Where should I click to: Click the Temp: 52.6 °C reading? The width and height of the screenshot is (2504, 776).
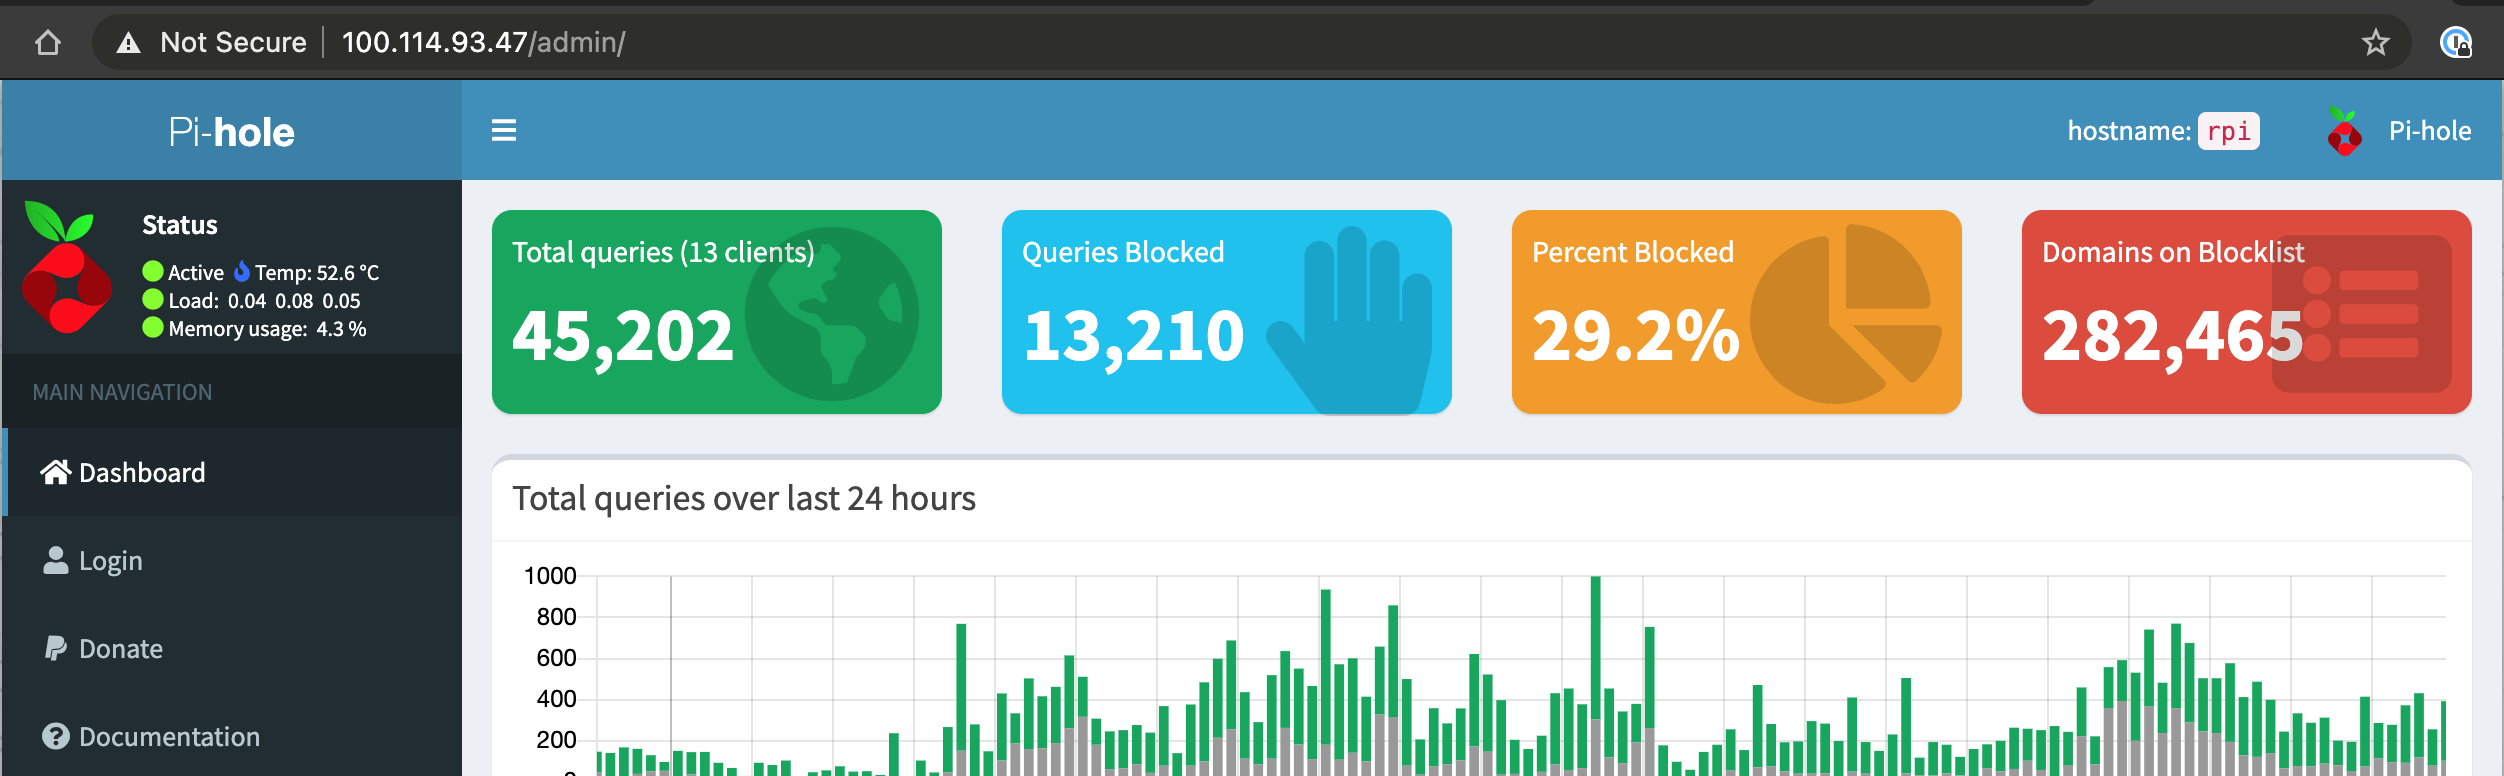point(317,272)
